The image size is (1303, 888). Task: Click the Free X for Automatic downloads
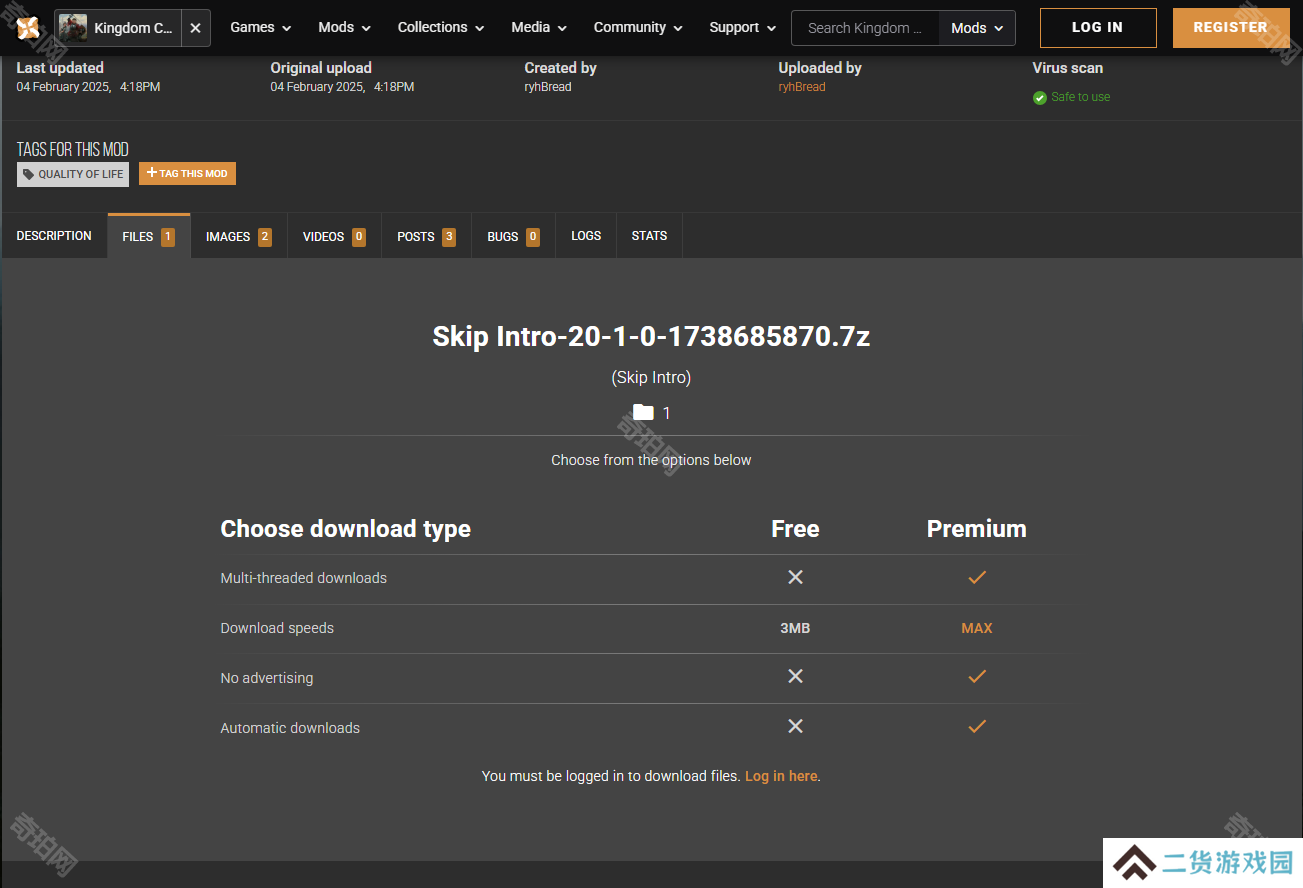(795, 726)
